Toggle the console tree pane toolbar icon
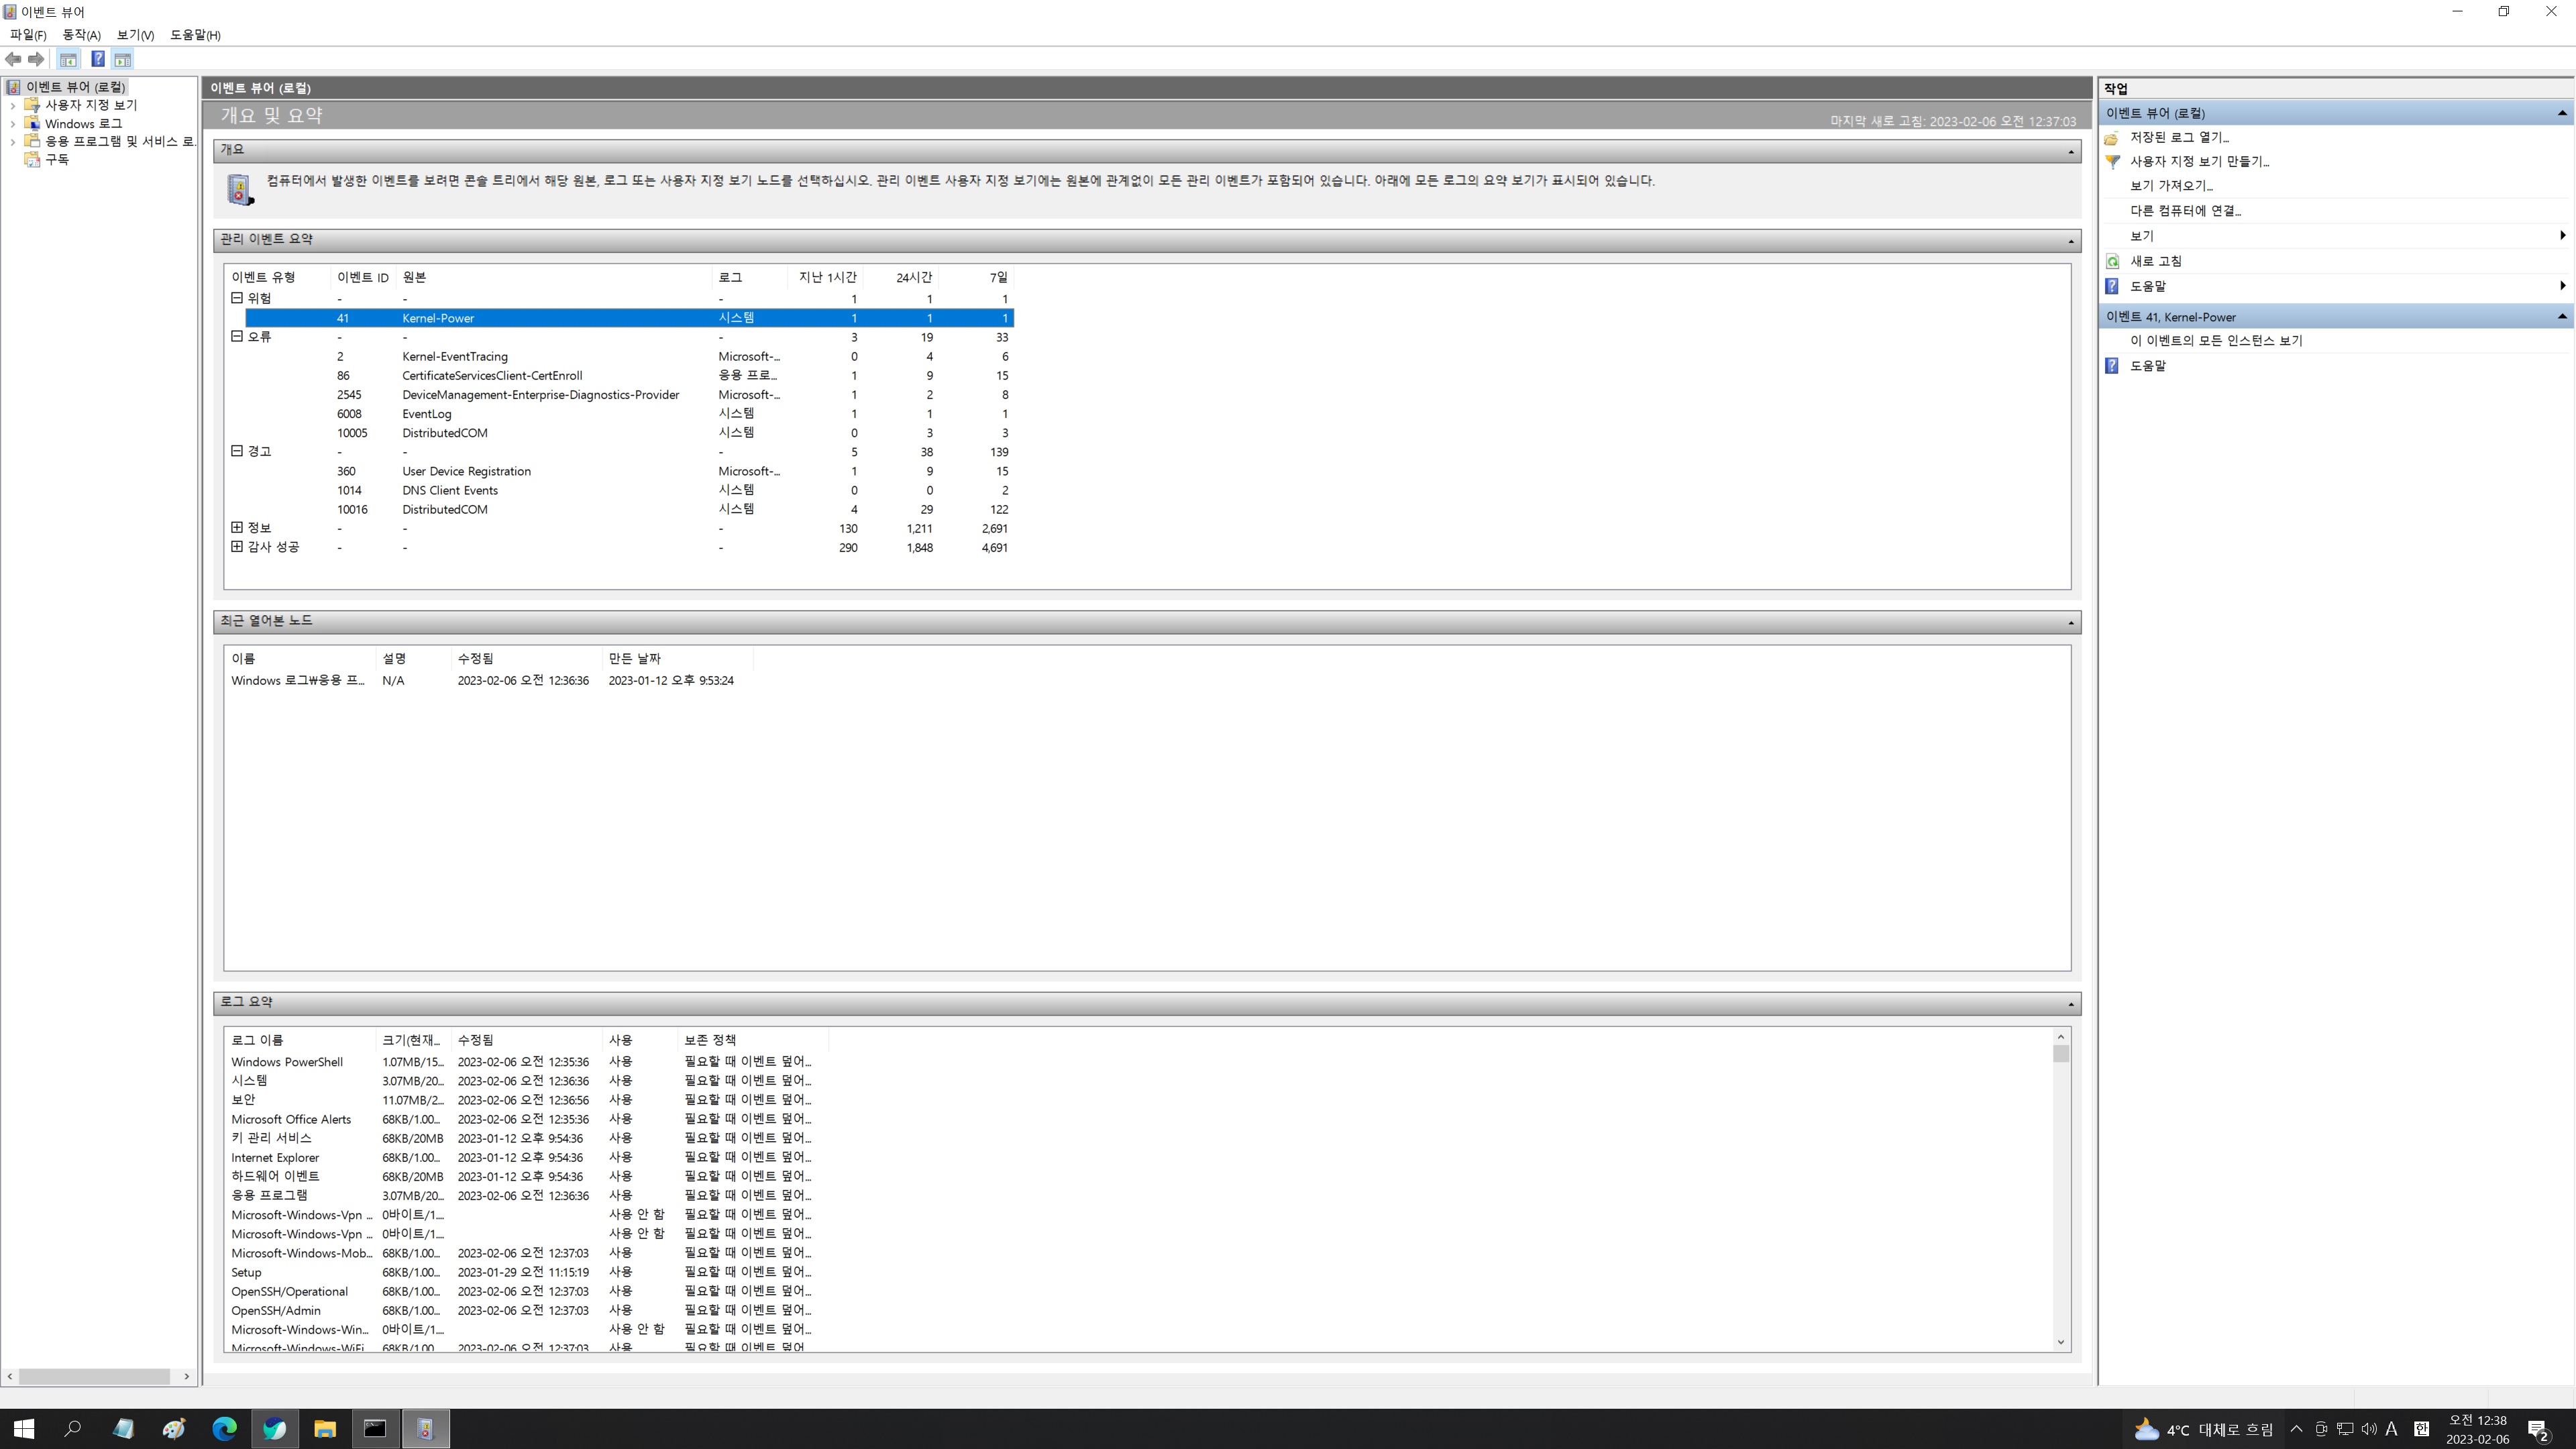Screen dimensions: 2576x1449 pyautogui.click(x=68, y=60)
